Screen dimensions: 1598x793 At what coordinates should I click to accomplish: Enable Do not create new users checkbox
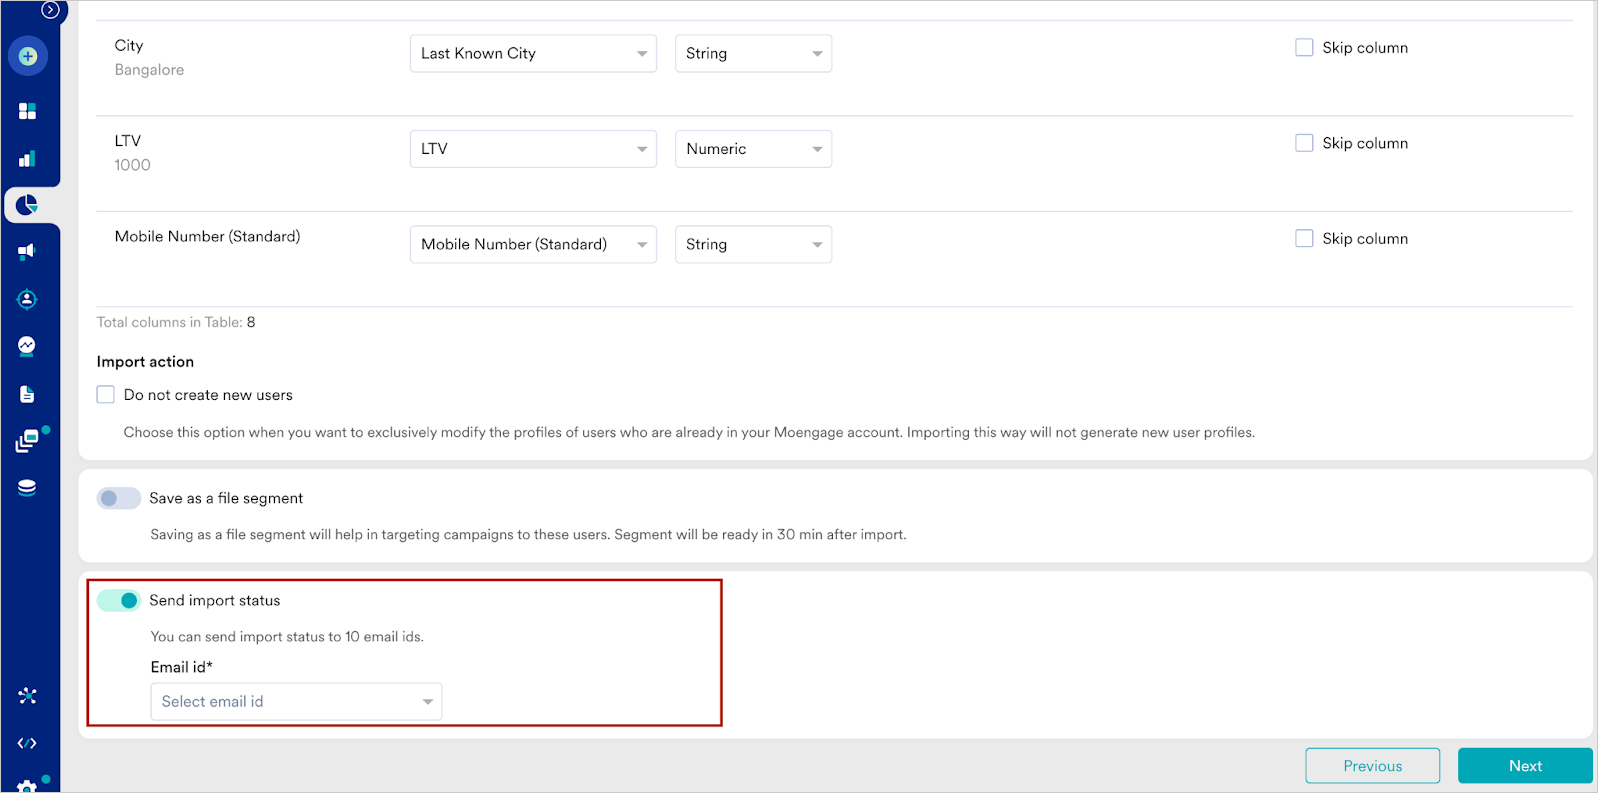(105, 394)
